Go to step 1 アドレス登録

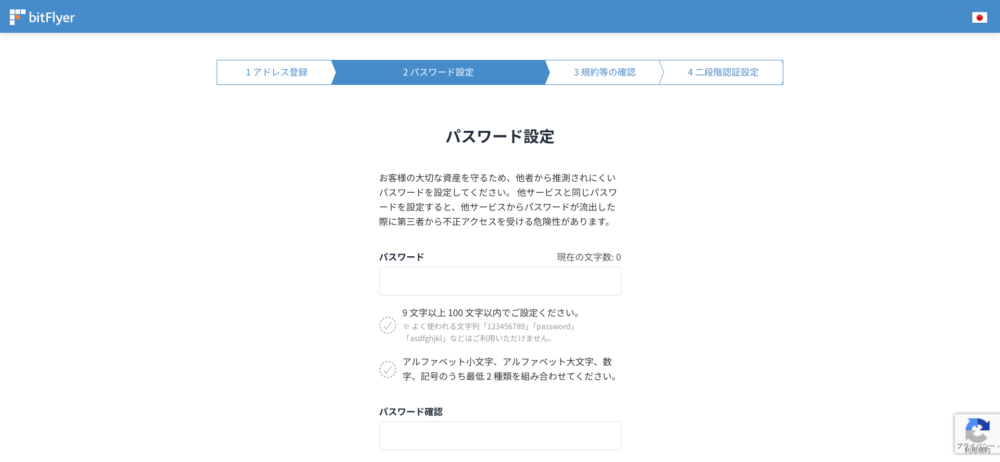pos(276,73)
